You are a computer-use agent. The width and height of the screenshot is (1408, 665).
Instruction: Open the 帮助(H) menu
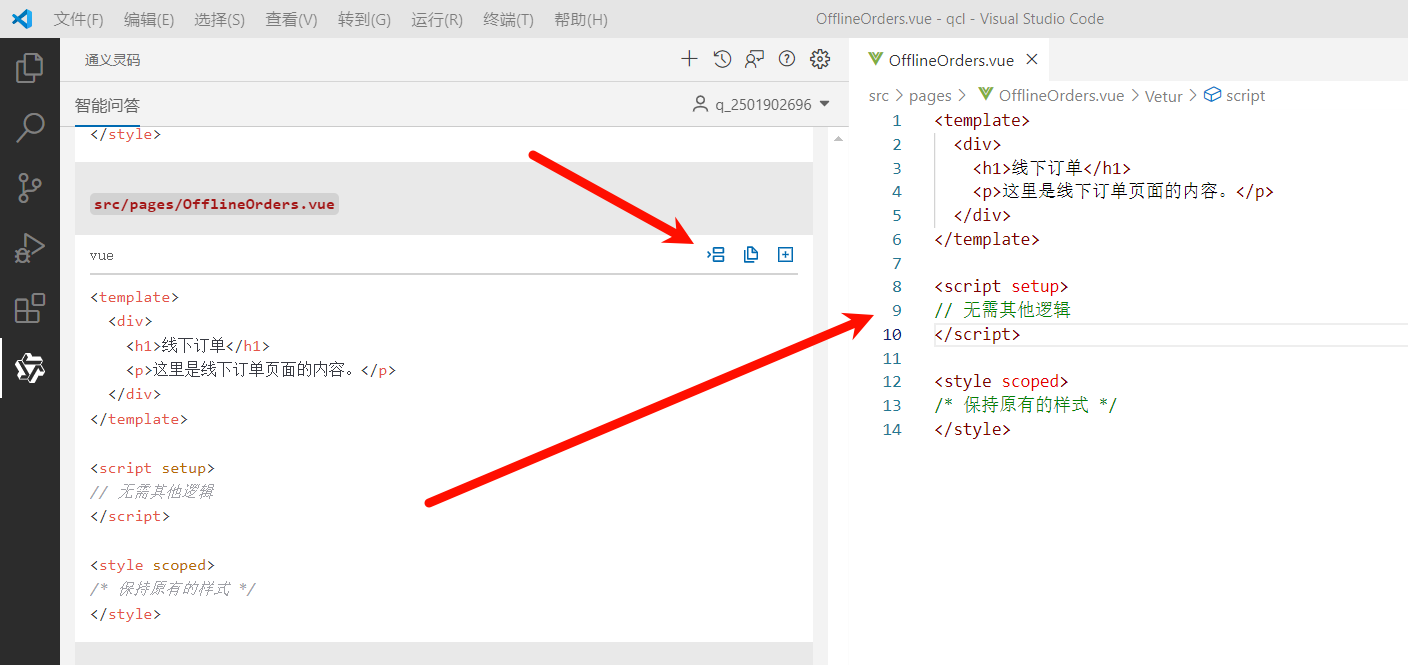click(x=580, y=20)
